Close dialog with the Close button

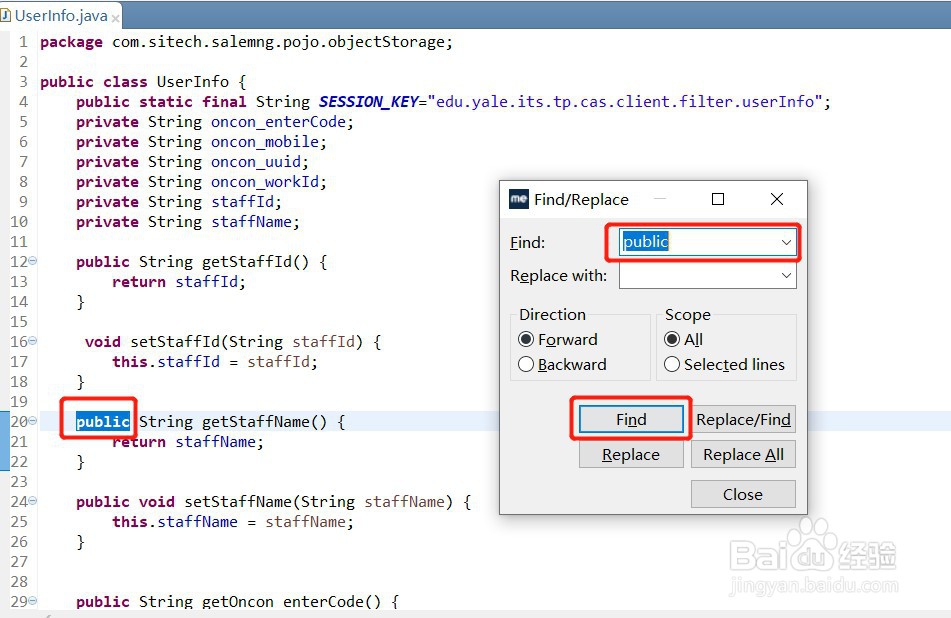pos(743,494)
